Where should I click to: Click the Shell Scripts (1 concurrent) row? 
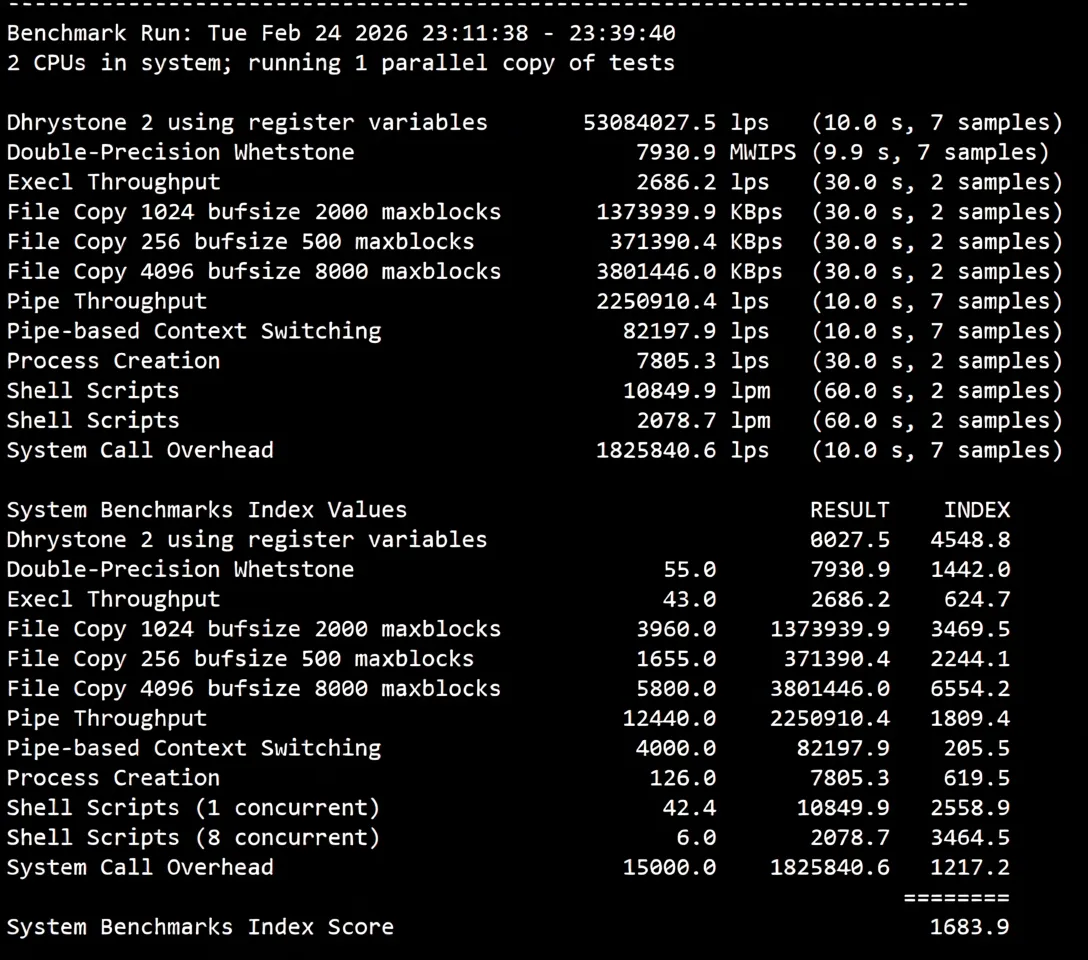coord(193,807)
